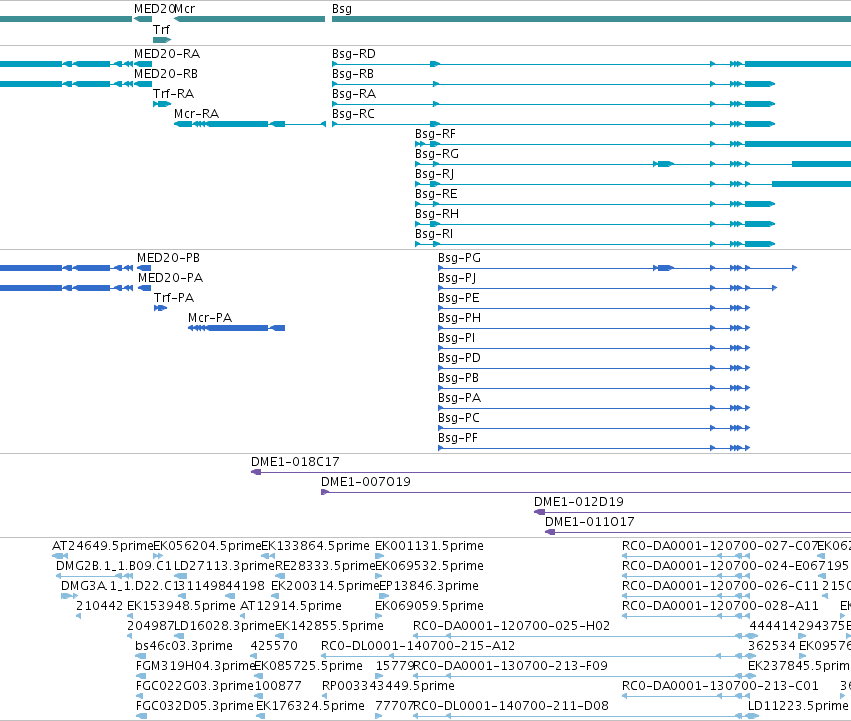Click the DME1-018C17 clone label
Viewport: 851px width, 721px height.
[x=295, y=462]
